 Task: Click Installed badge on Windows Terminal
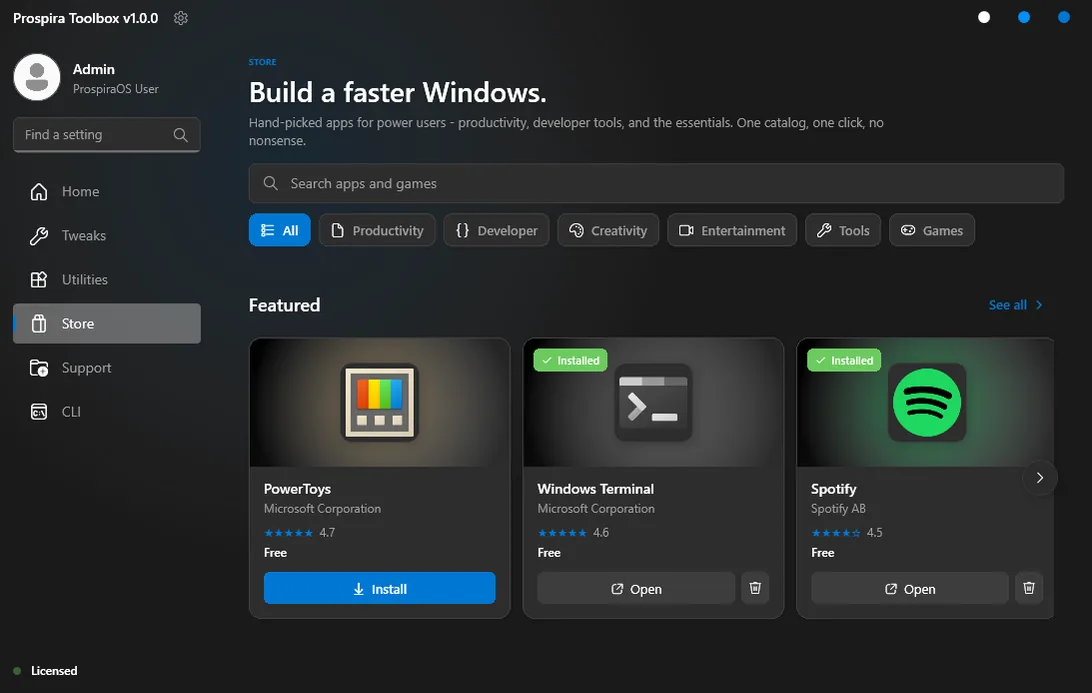[x=570, y=360]
